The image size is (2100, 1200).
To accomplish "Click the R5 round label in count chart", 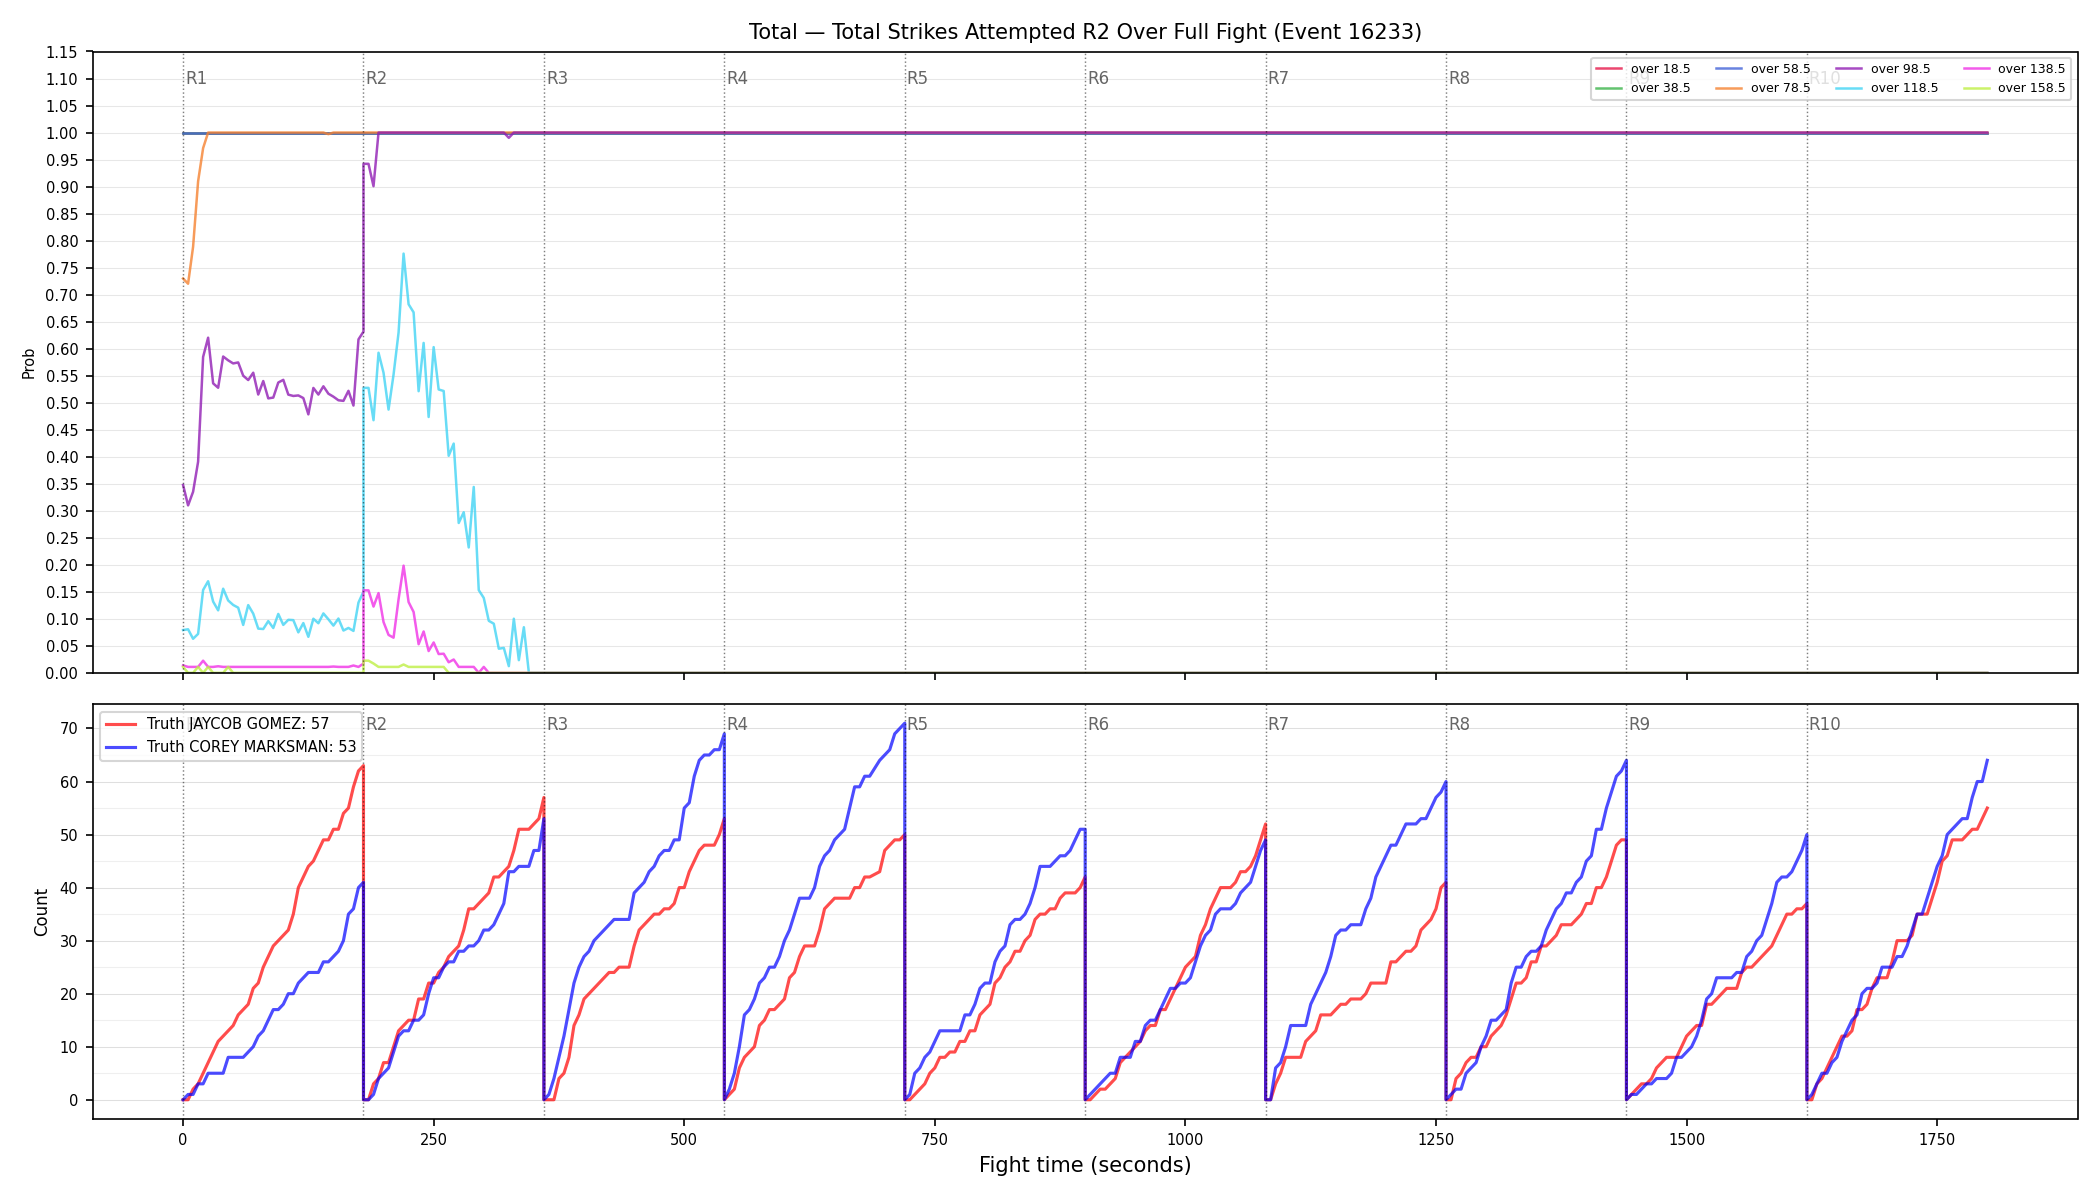I will (917, 724).
